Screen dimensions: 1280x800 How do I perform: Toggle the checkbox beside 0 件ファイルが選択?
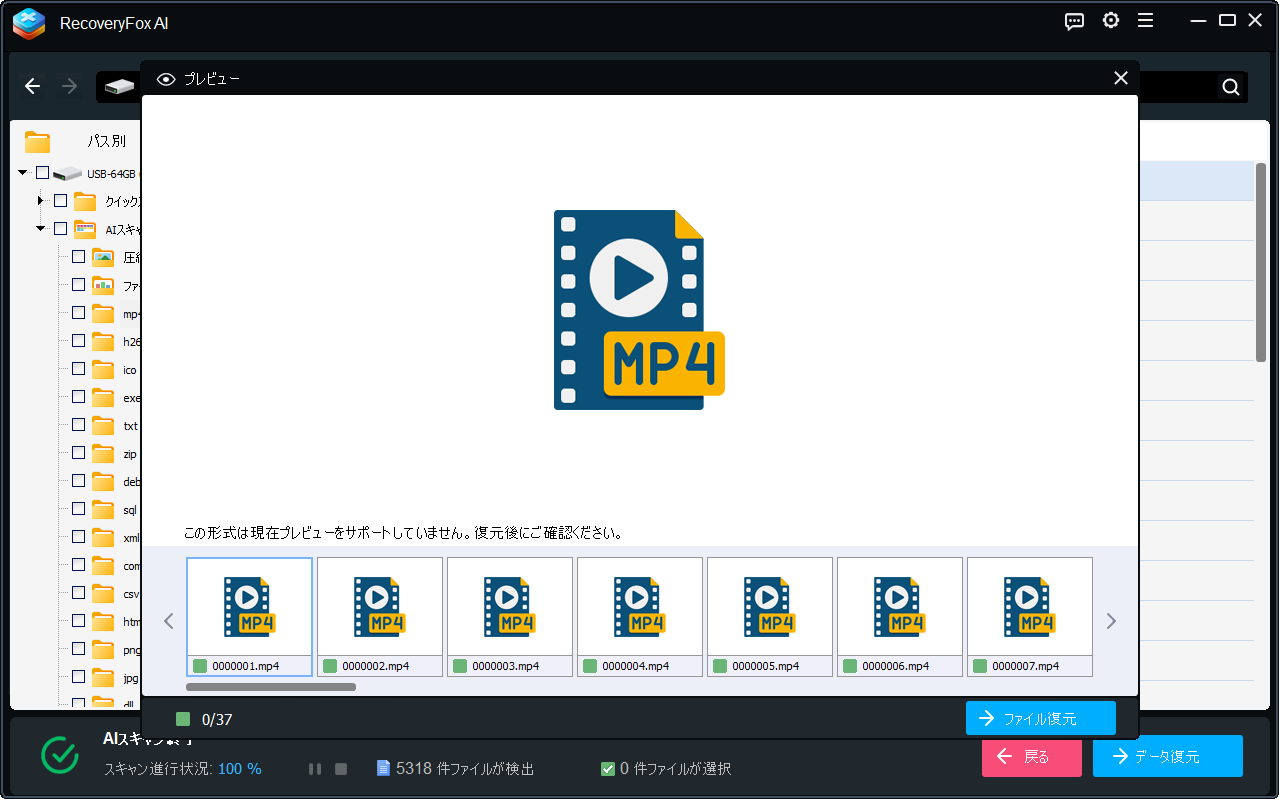pyautogui.click(x=608, y=769)
